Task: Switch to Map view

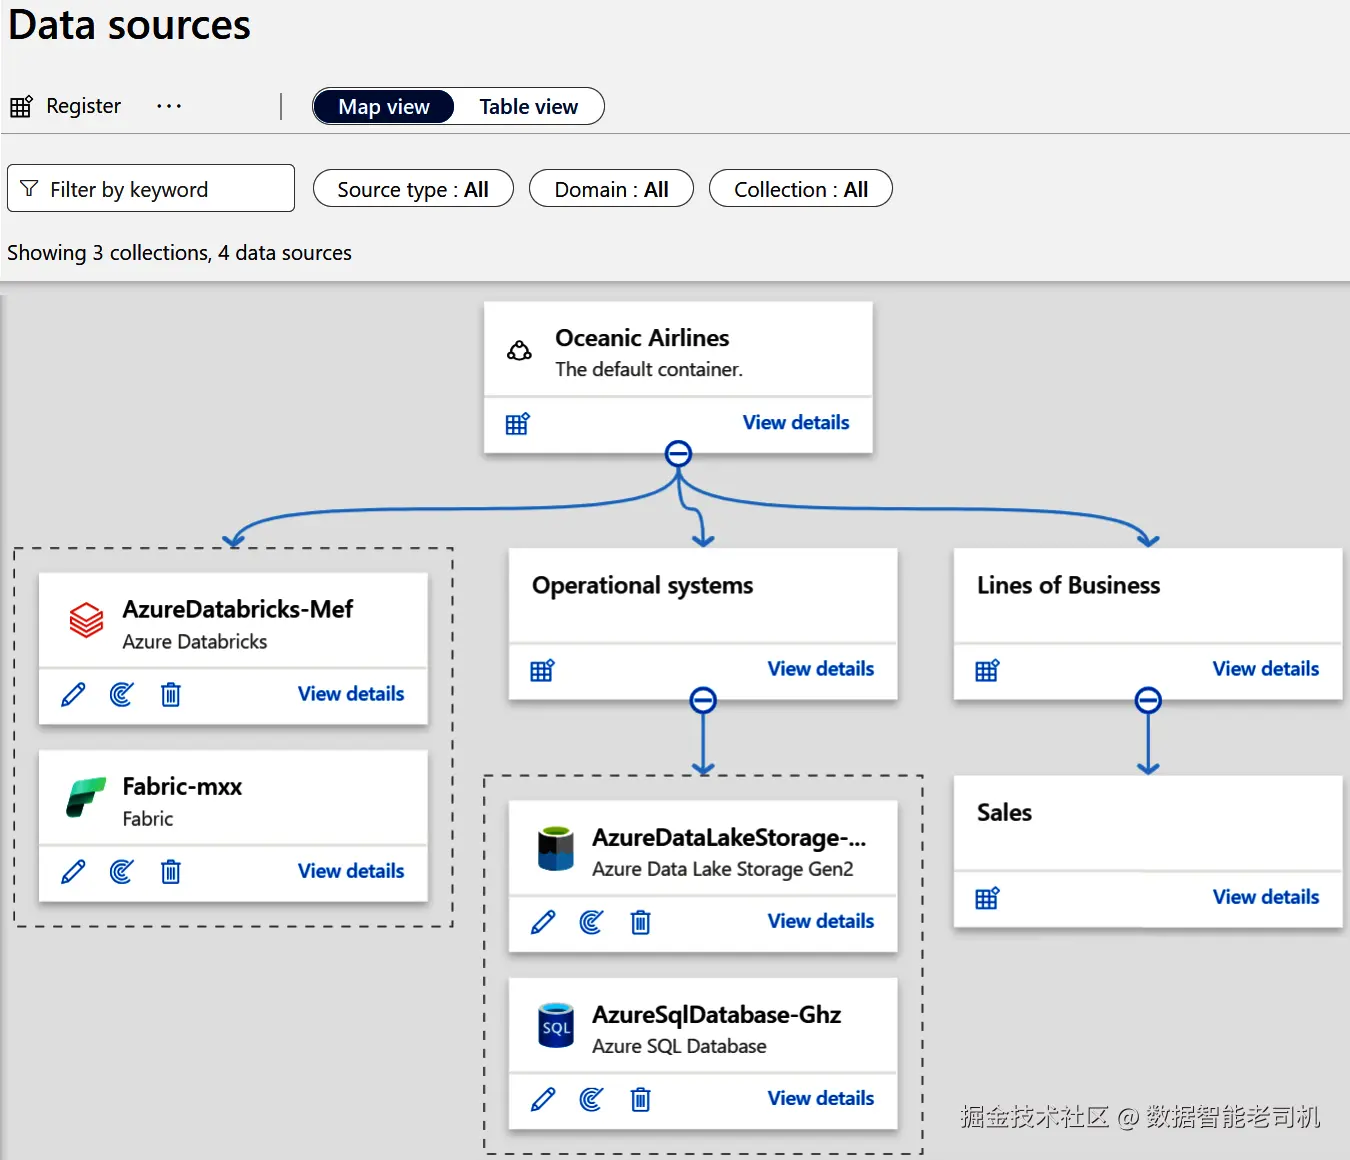Action: (x=384, y=107)
